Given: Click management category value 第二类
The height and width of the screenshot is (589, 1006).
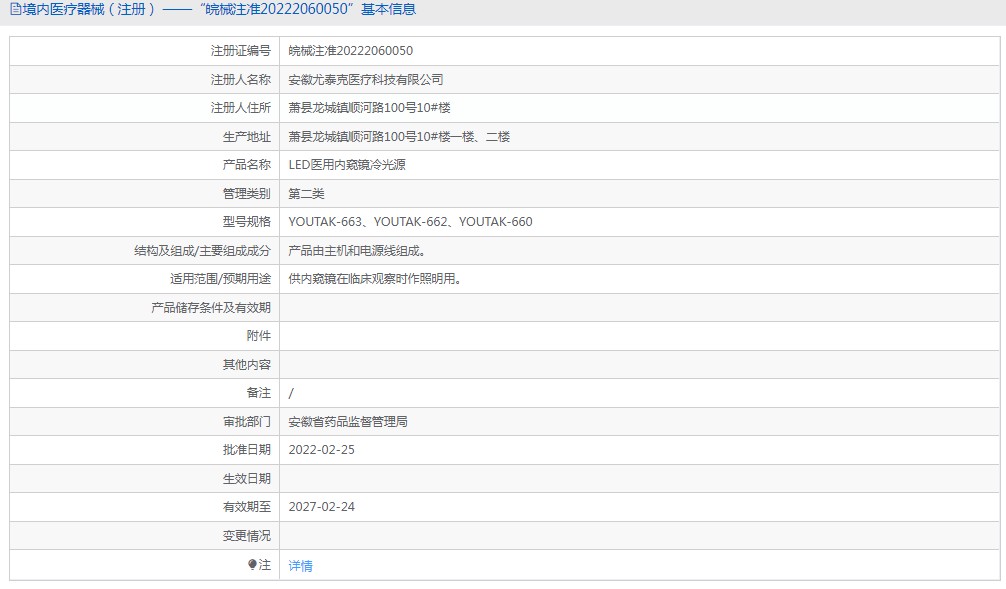Looking at the screenshot, I should tap(306, 194).
